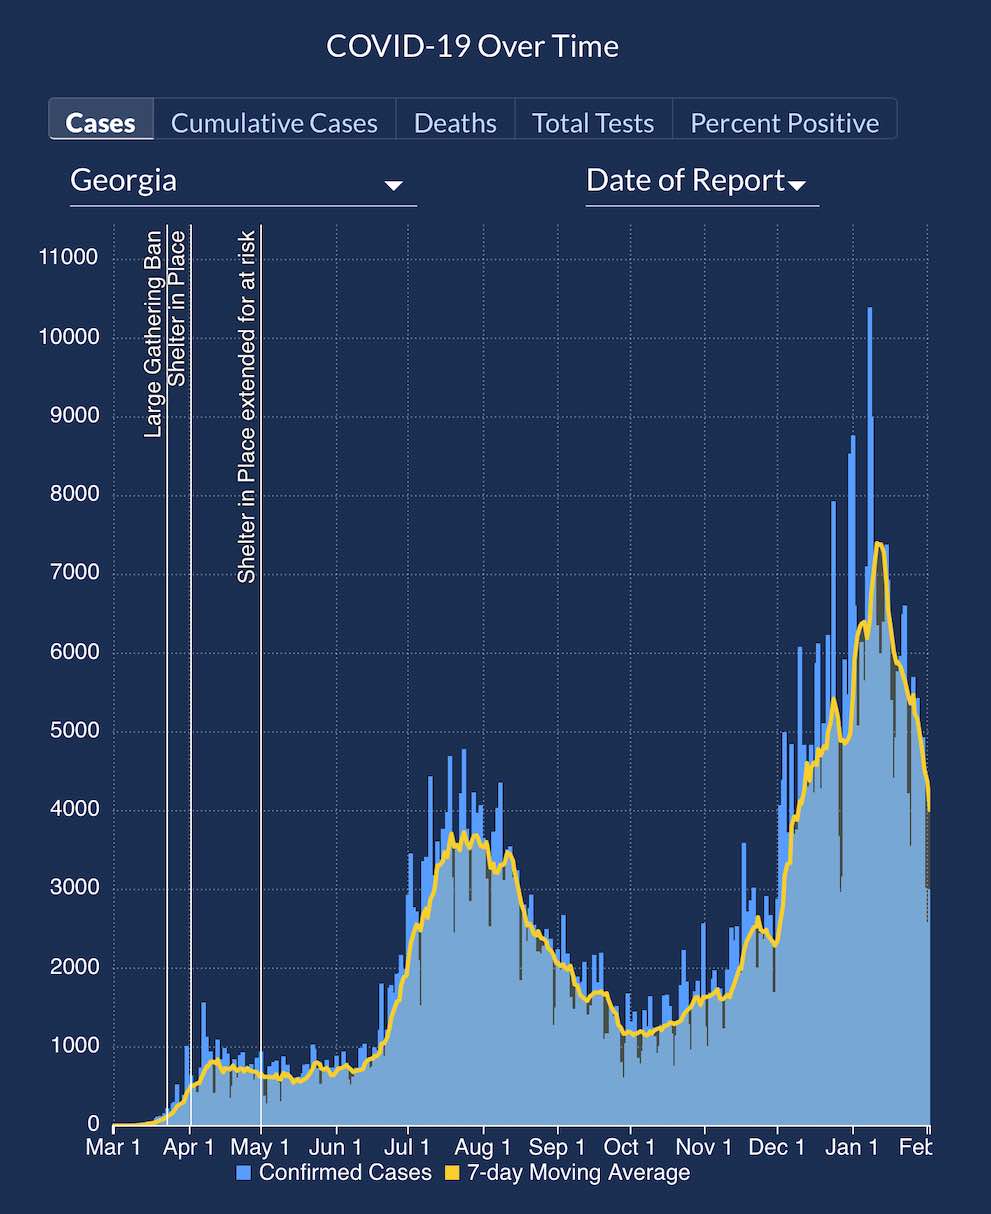Show the Percent Positive tab
Viewport: 991px width, 1214px height.
coord(784,122)
